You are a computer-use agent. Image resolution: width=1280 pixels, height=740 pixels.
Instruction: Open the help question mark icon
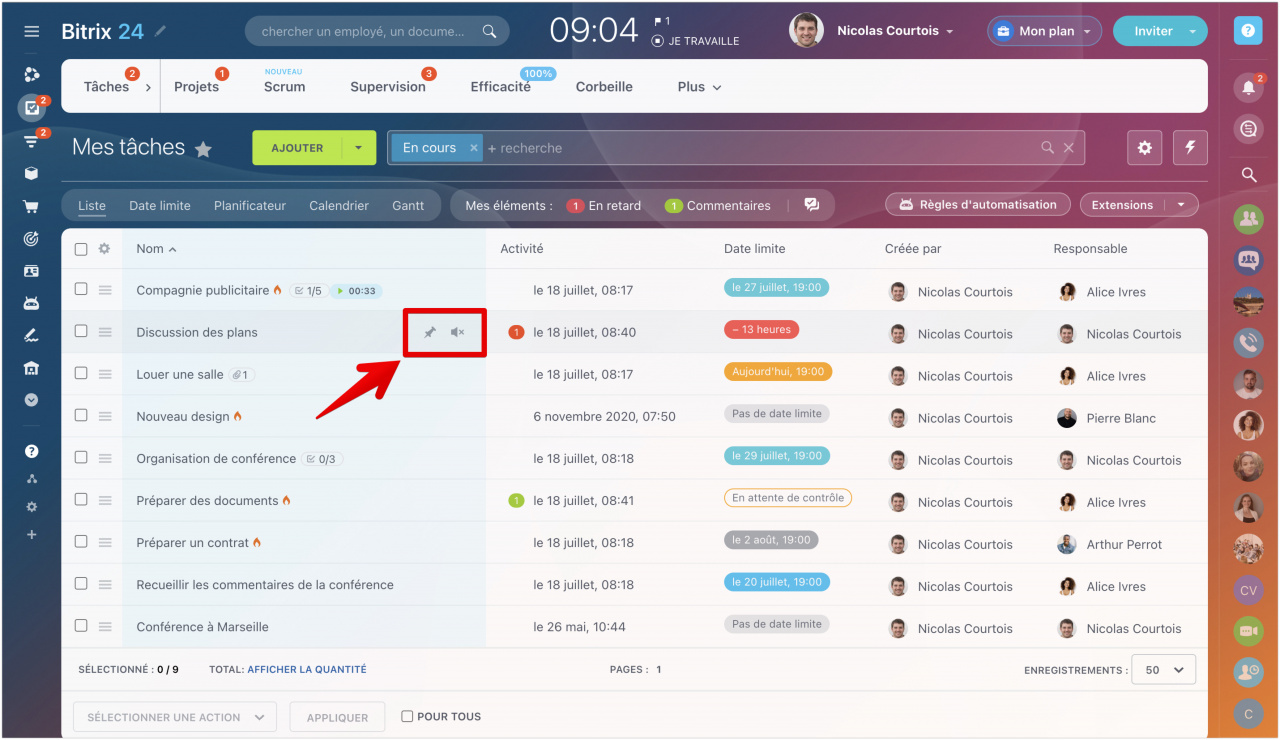[1247, 31]
